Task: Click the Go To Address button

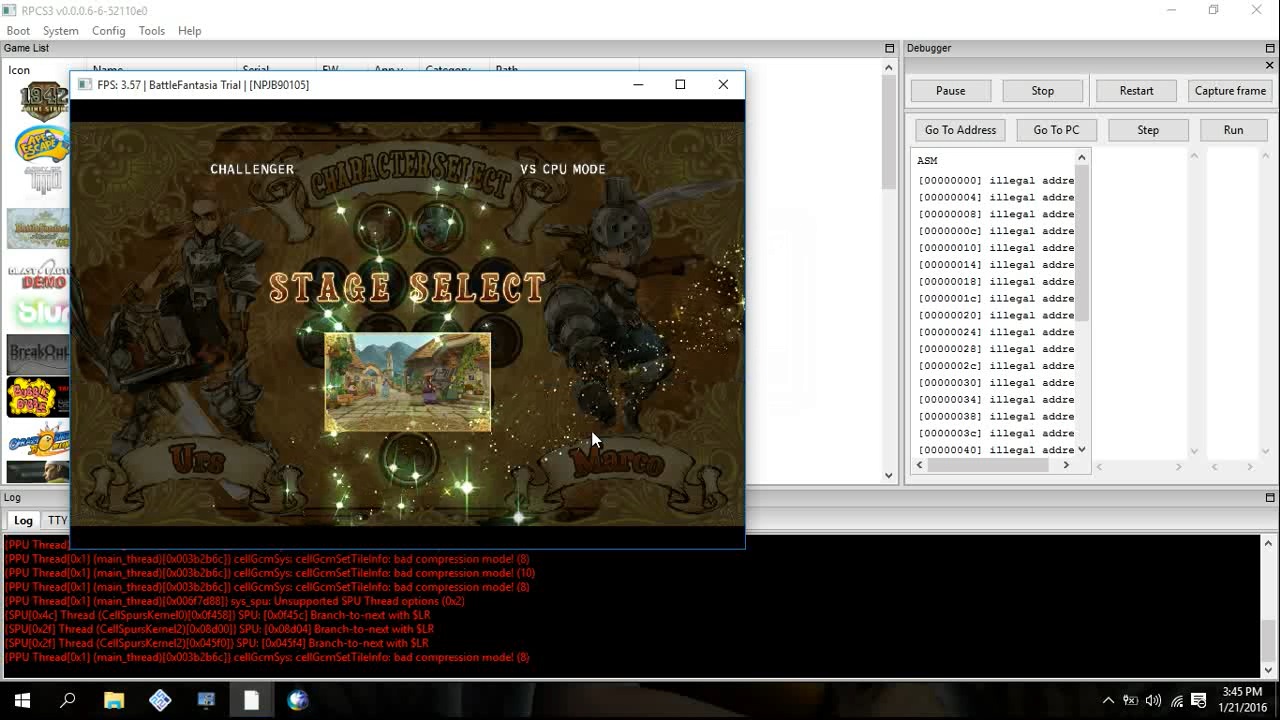Action: 960,130
